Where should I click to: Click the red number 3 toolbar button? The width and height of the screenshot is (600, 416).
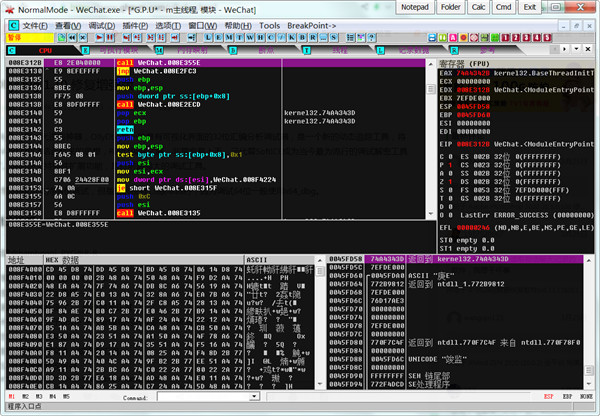tap(526, 38)
